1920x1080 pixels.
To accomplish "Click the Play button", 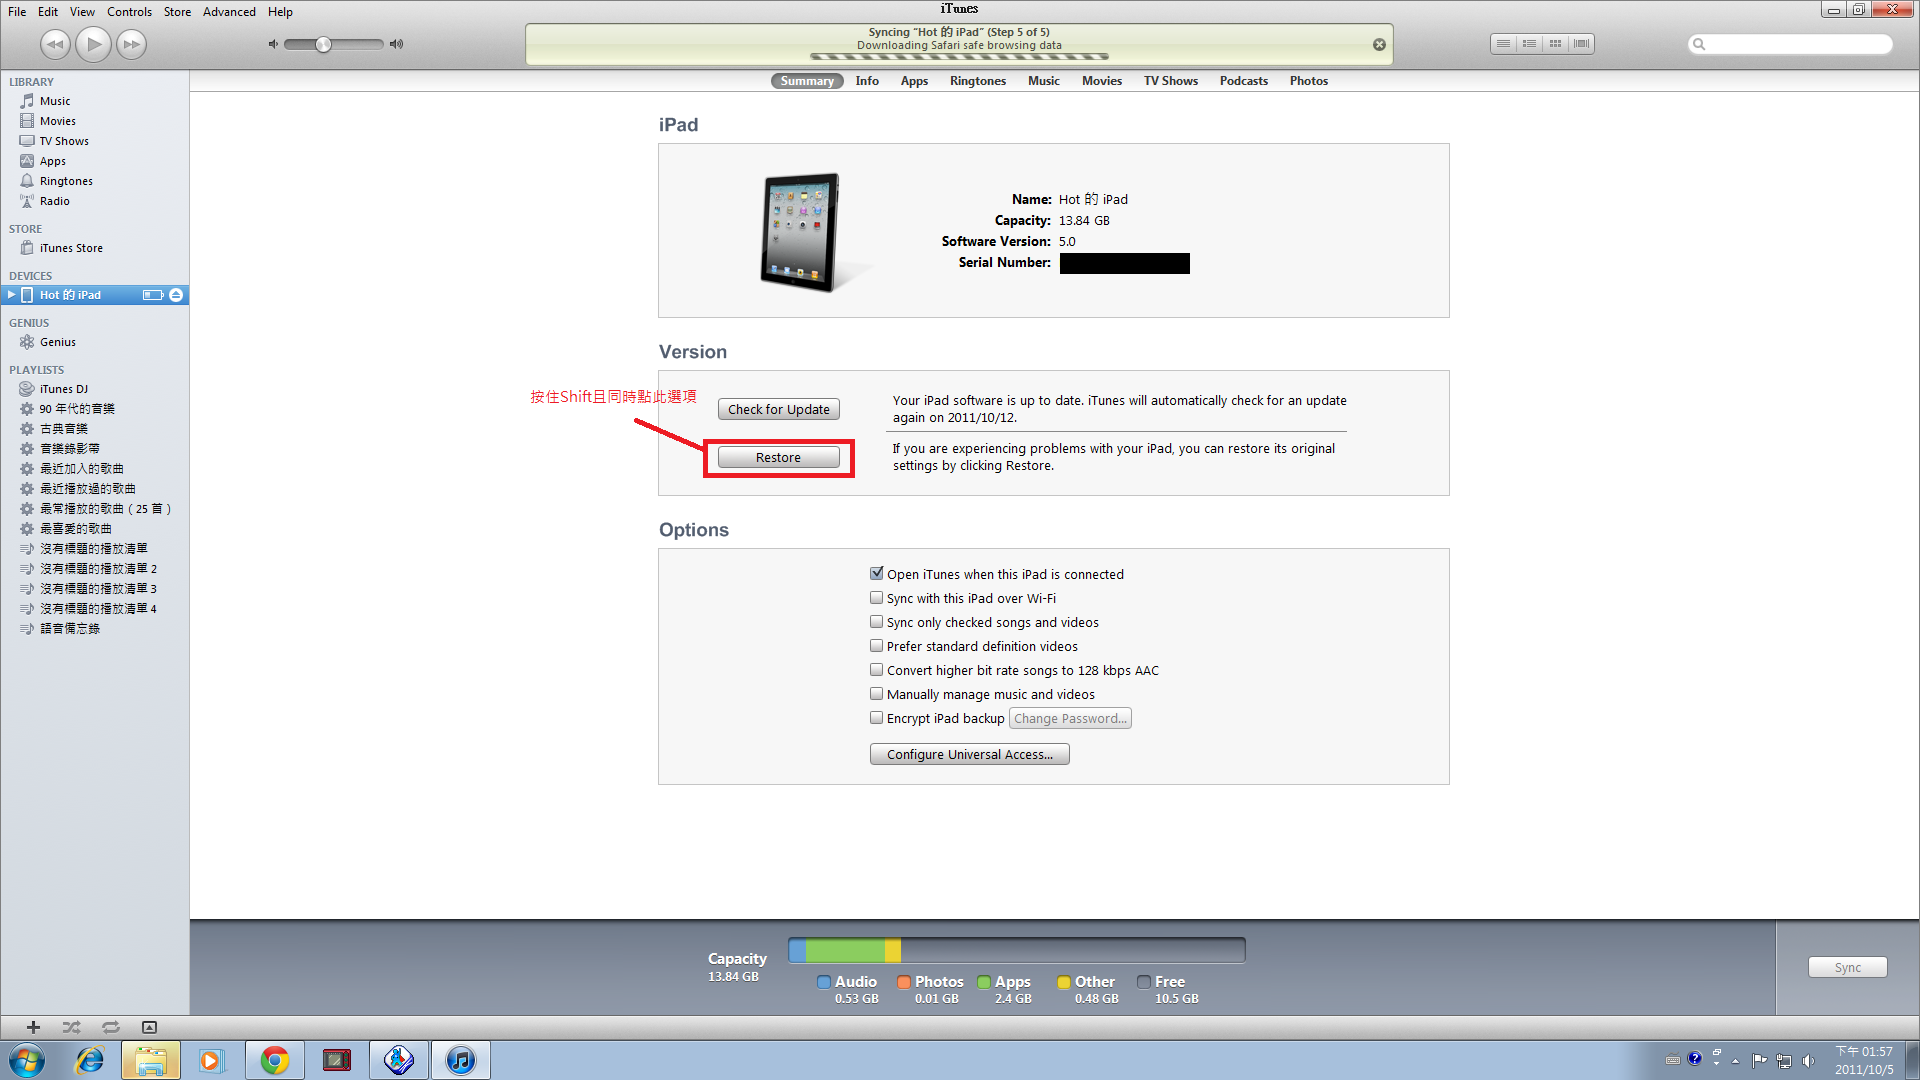I will (x=93, y=44).
